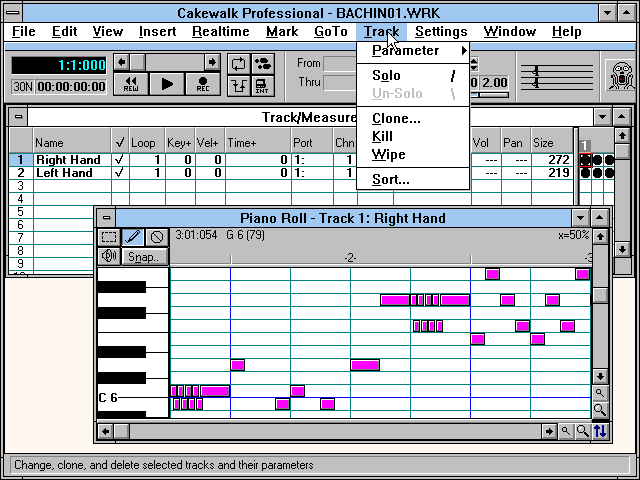Choose Wipe from the Track menu

pos(413,155)
